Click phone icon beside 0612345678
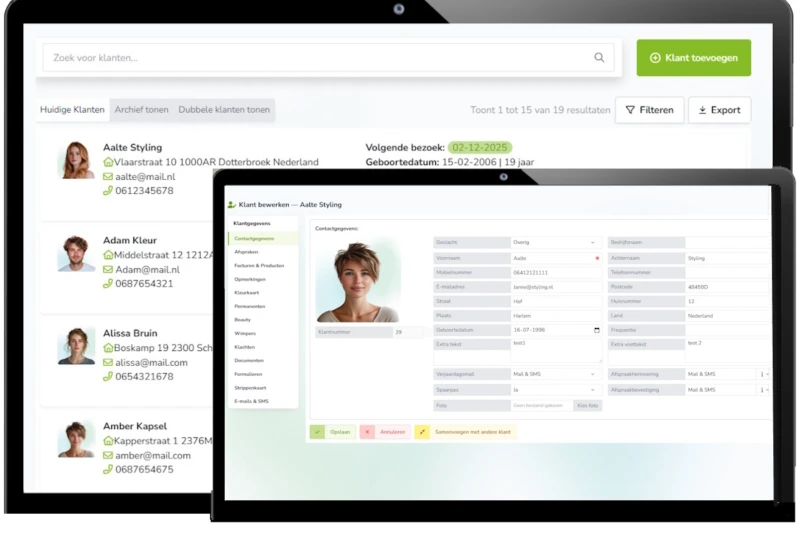The width and height of the screenshot is (800, 533). tap(108, 191)
